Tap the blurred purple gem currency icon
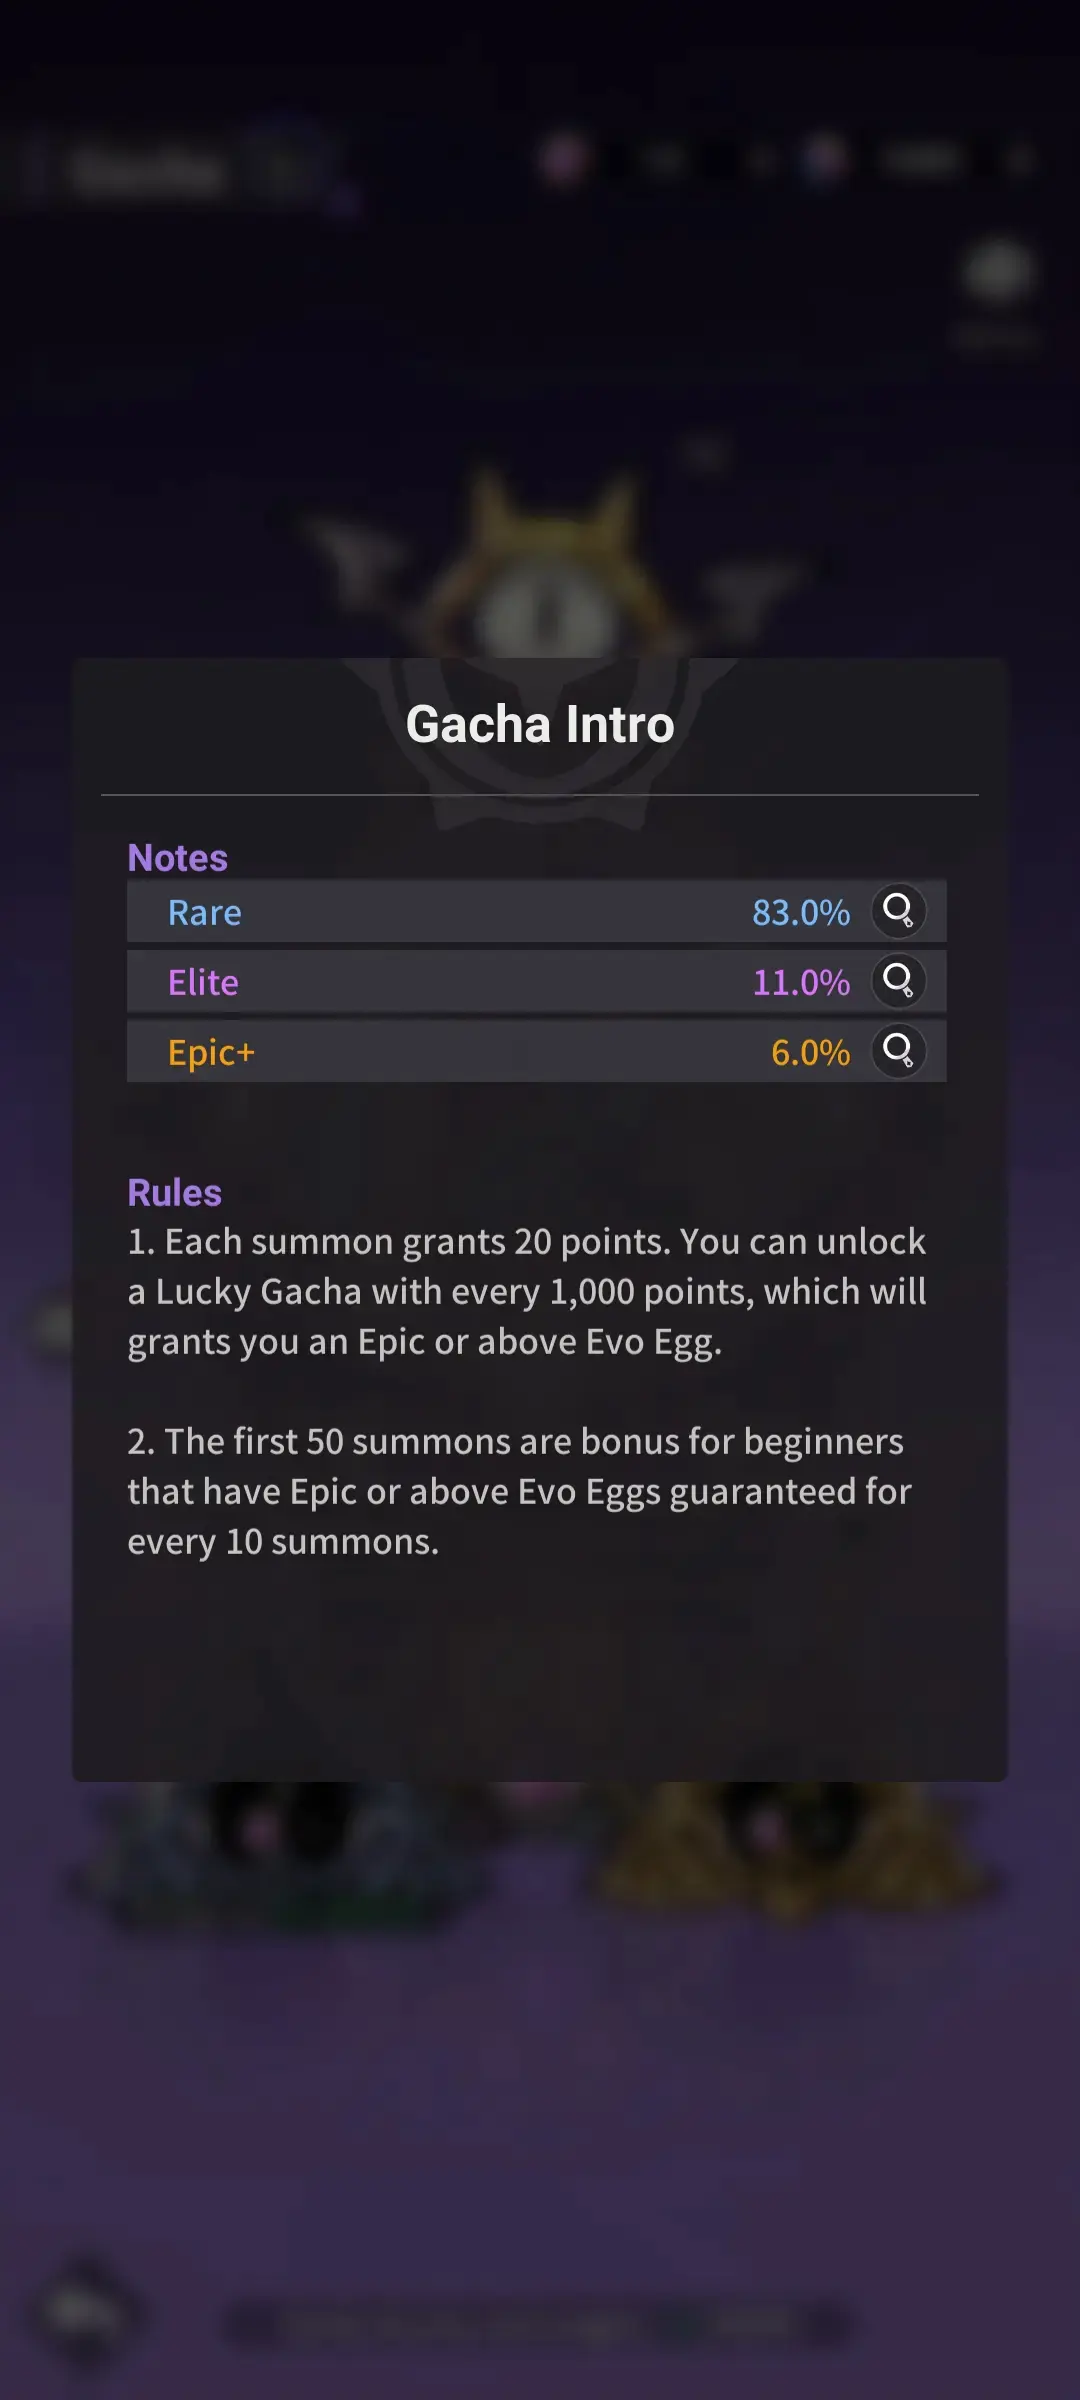This screenshot has height=2400, width=1080. point(564,158)
